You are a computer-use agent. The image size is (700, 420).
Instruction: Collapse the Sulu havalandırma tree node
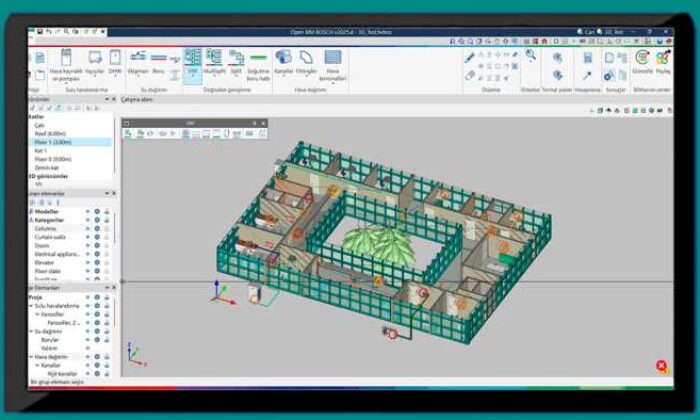[31, 306]
